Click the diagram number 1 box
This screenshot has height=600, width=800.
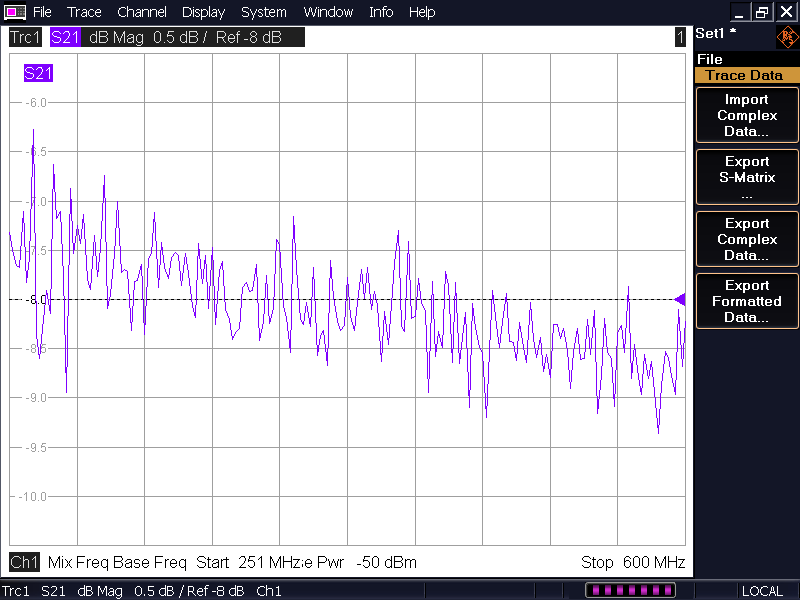[680, 38]
